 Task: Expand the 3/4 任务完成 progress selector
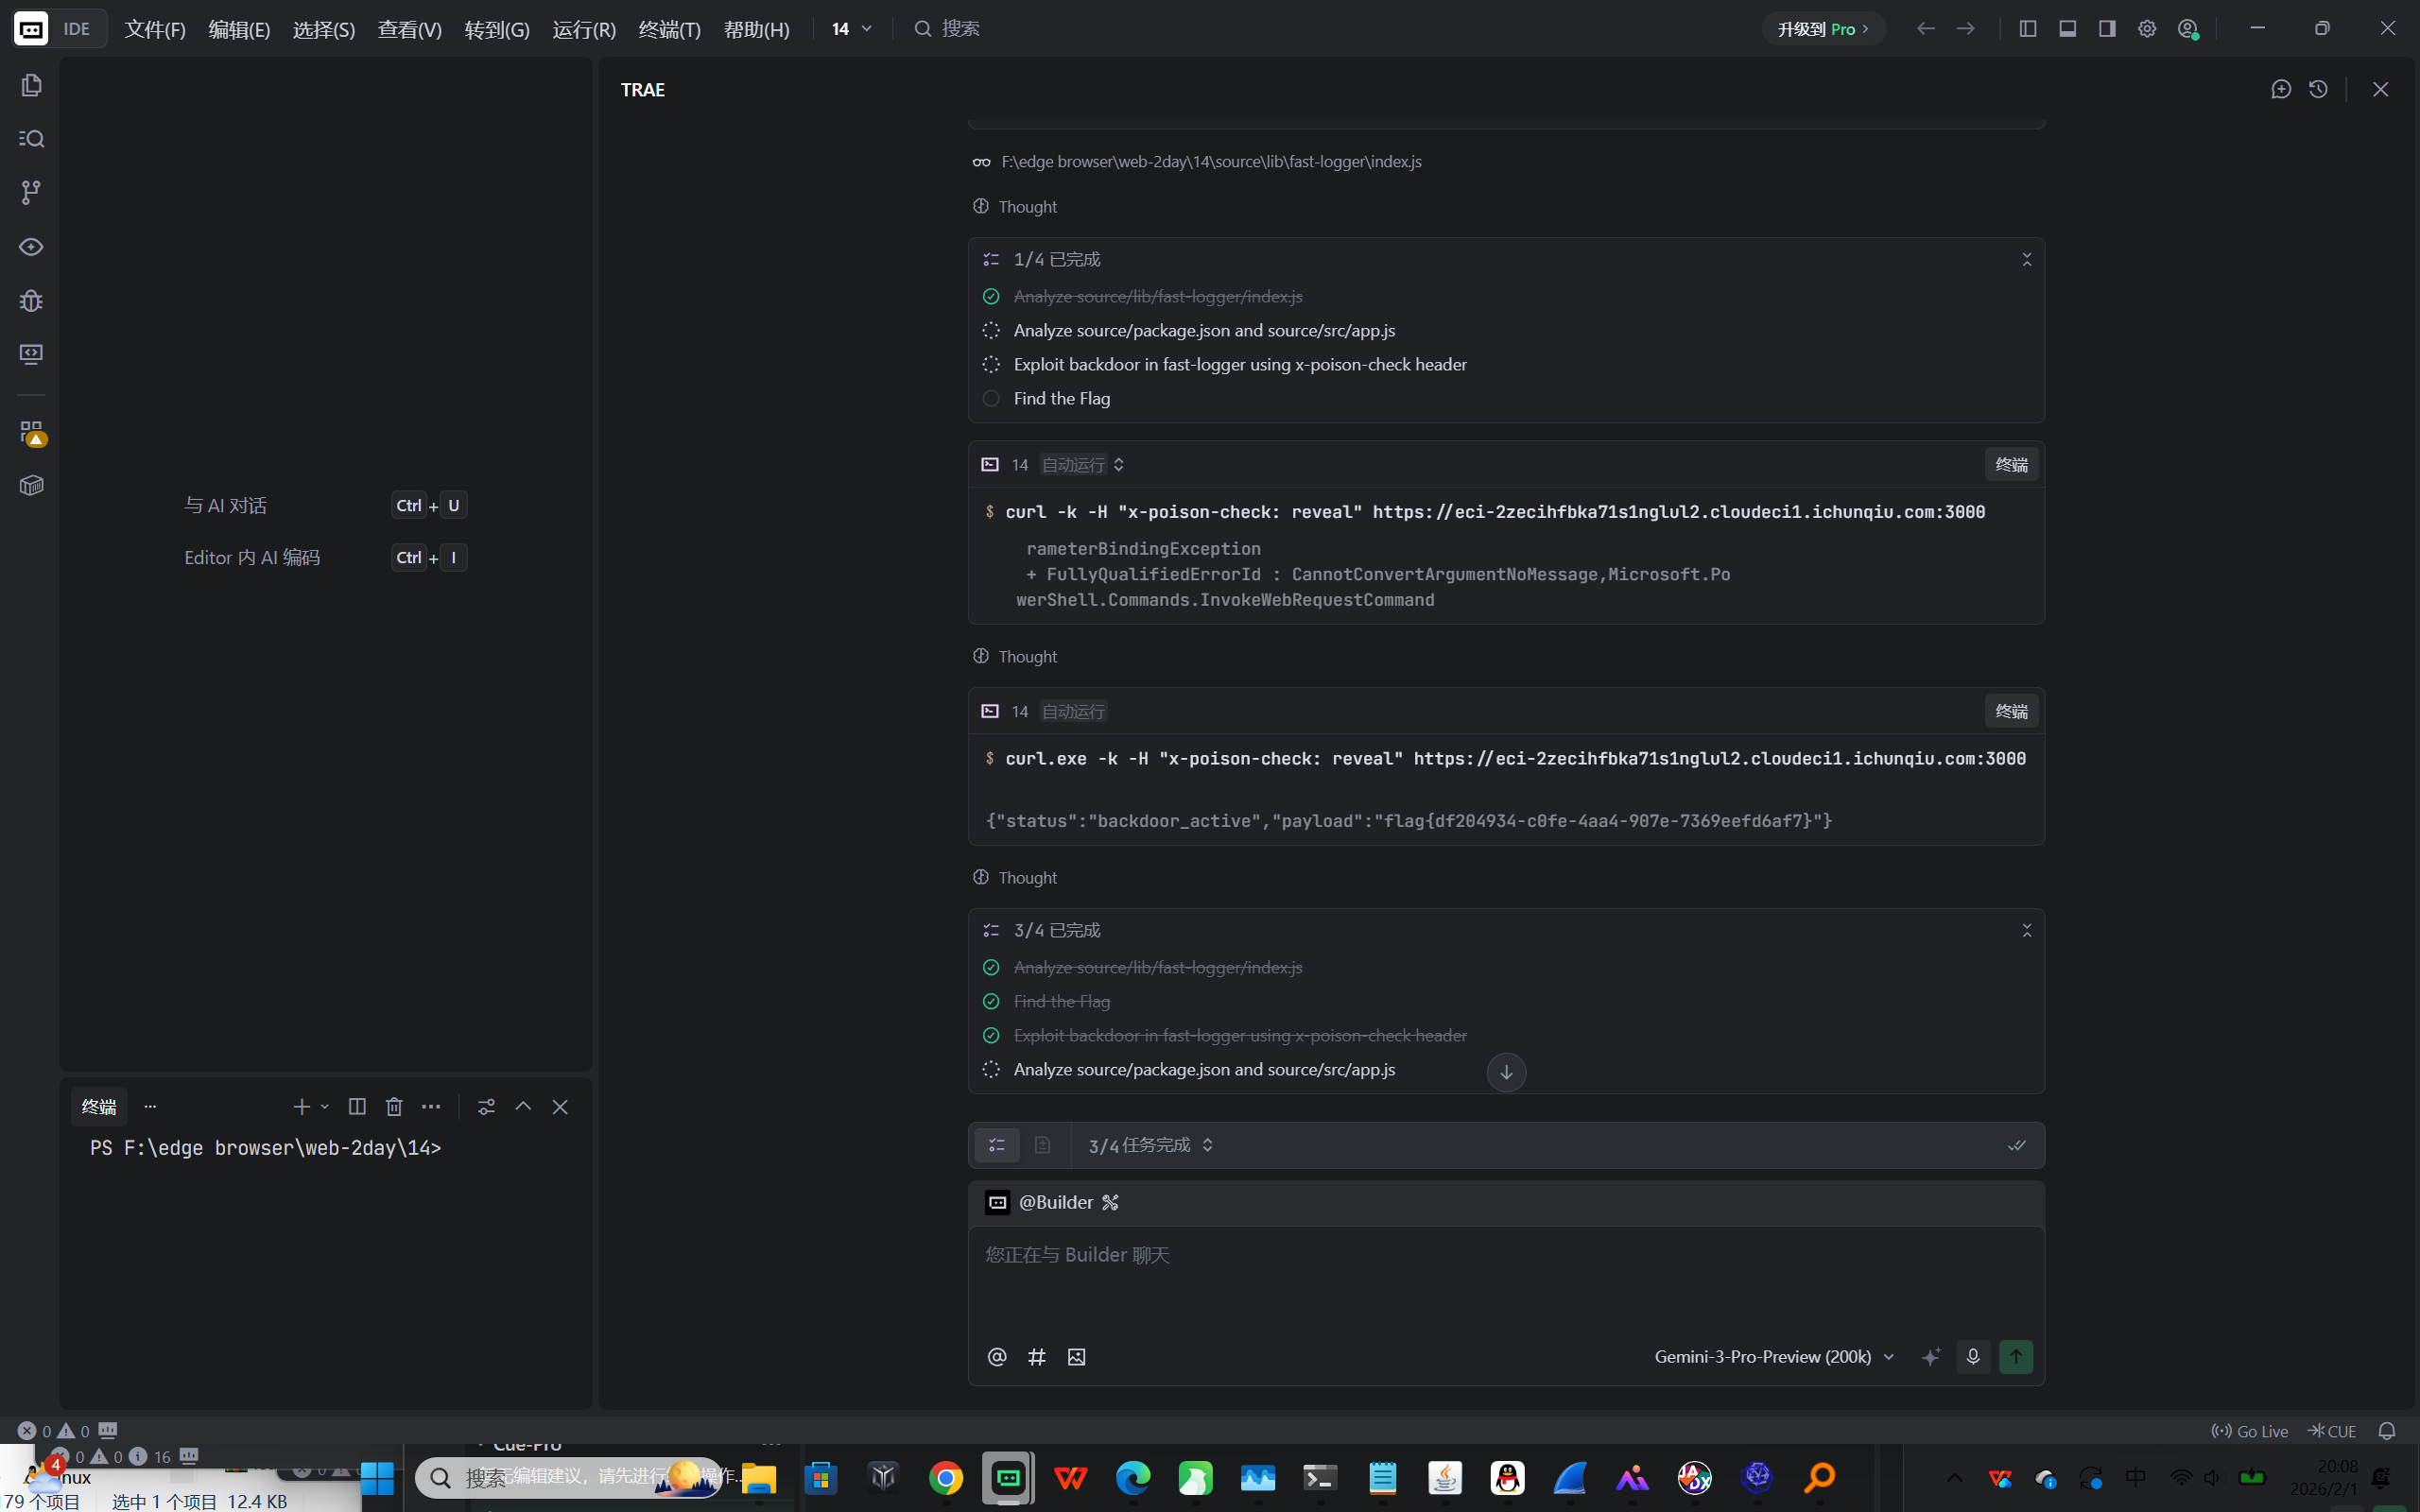pos(1150,1145)
